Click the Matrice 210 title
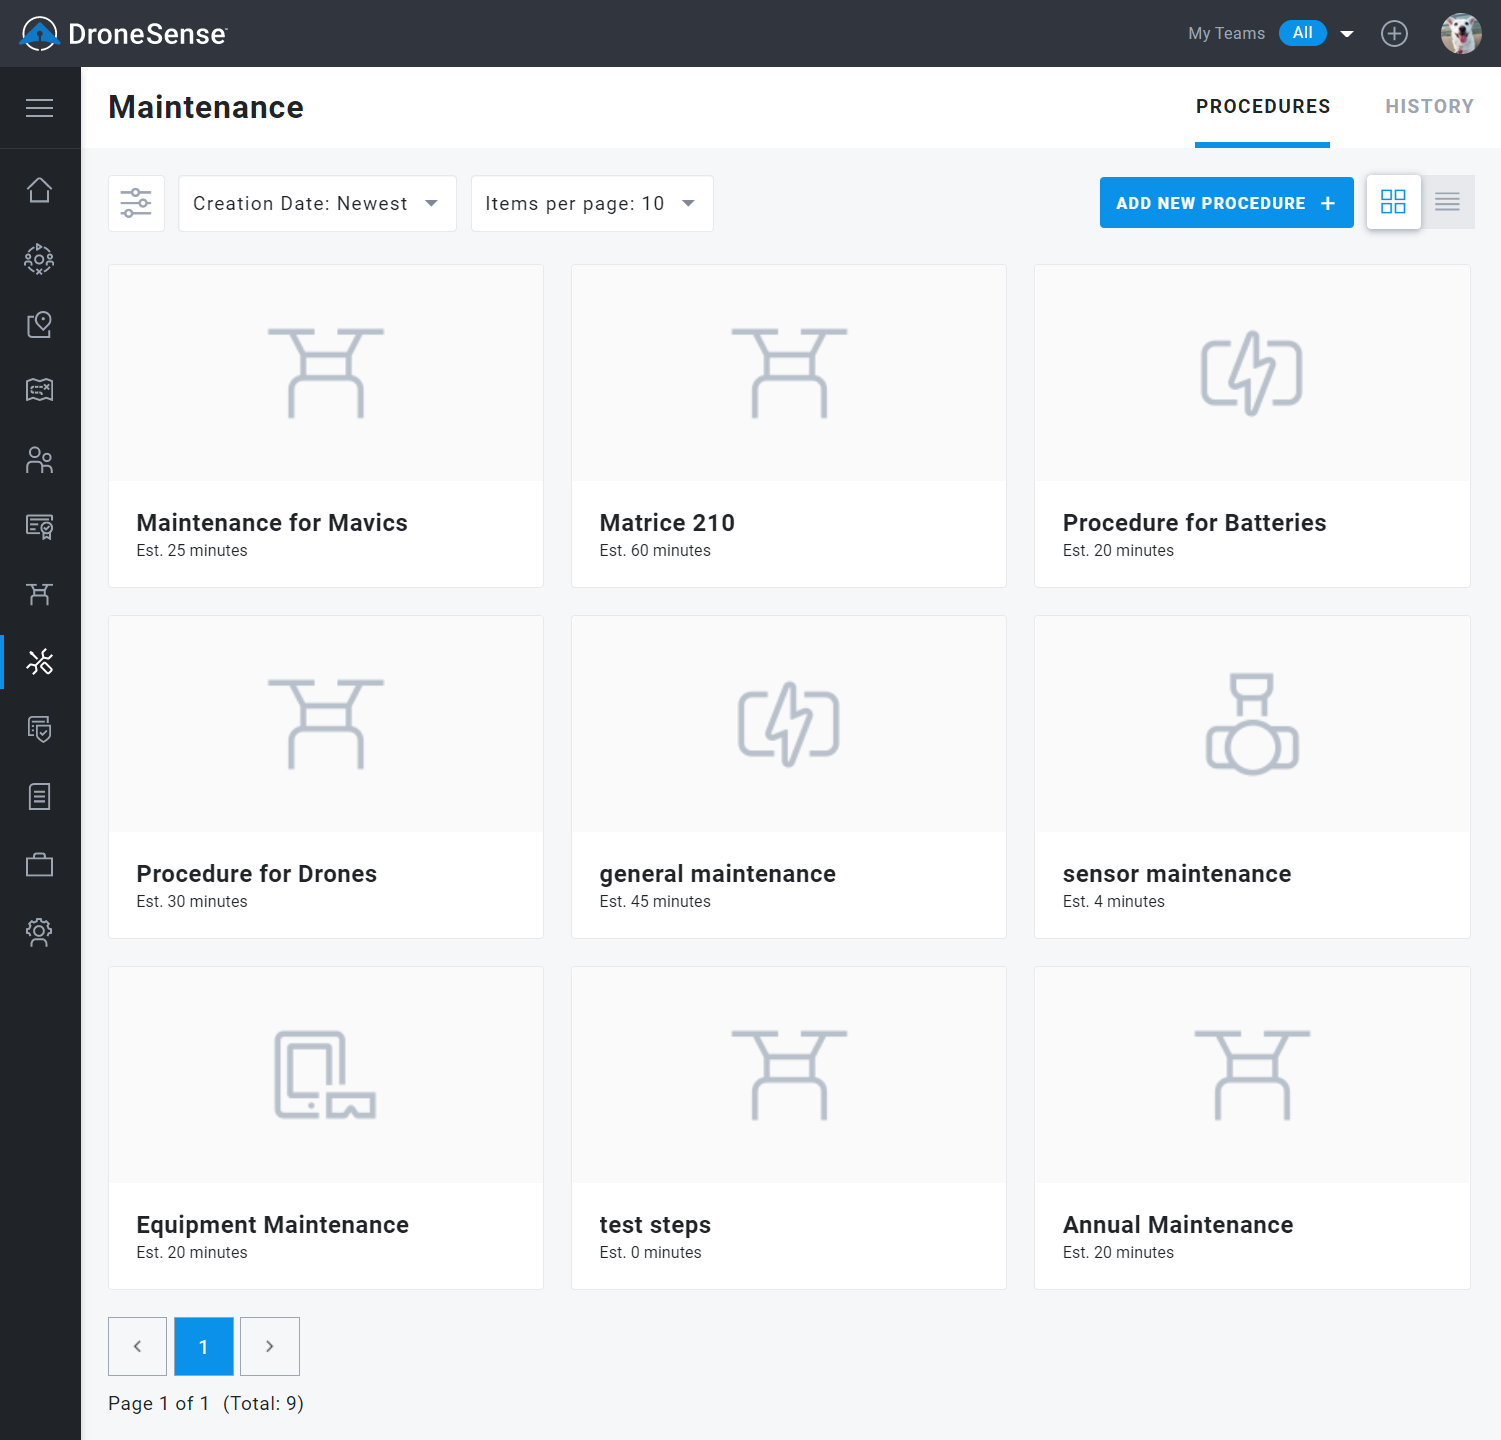The width and height of the screenshot is (1501, 1440). (x=667, y=523)
